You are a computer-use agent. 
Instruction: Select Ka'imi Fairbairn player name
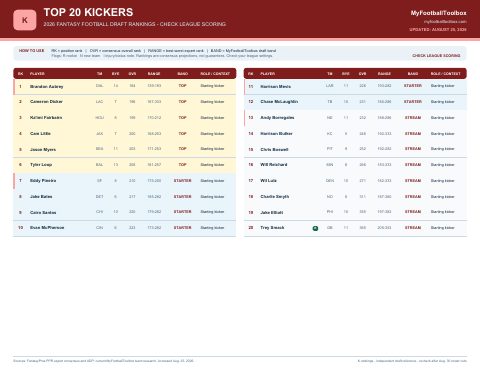46,117
